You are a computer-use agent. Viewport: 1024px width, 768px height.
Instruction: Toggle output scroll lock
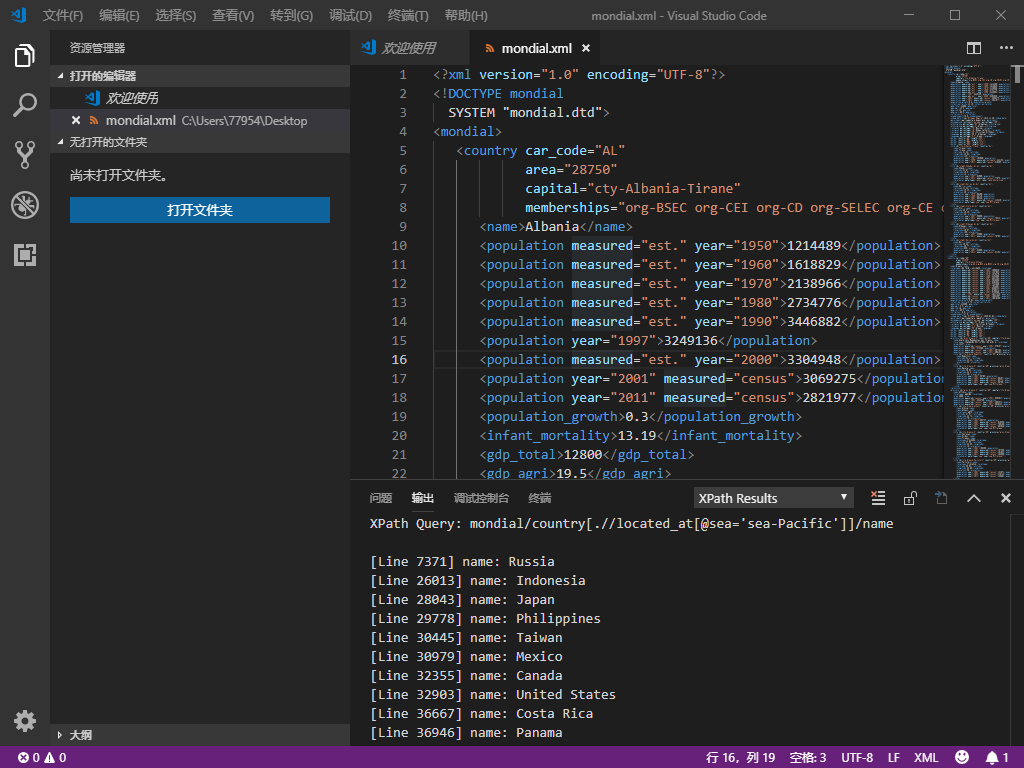pyautogui.click(x=910, y=498)
